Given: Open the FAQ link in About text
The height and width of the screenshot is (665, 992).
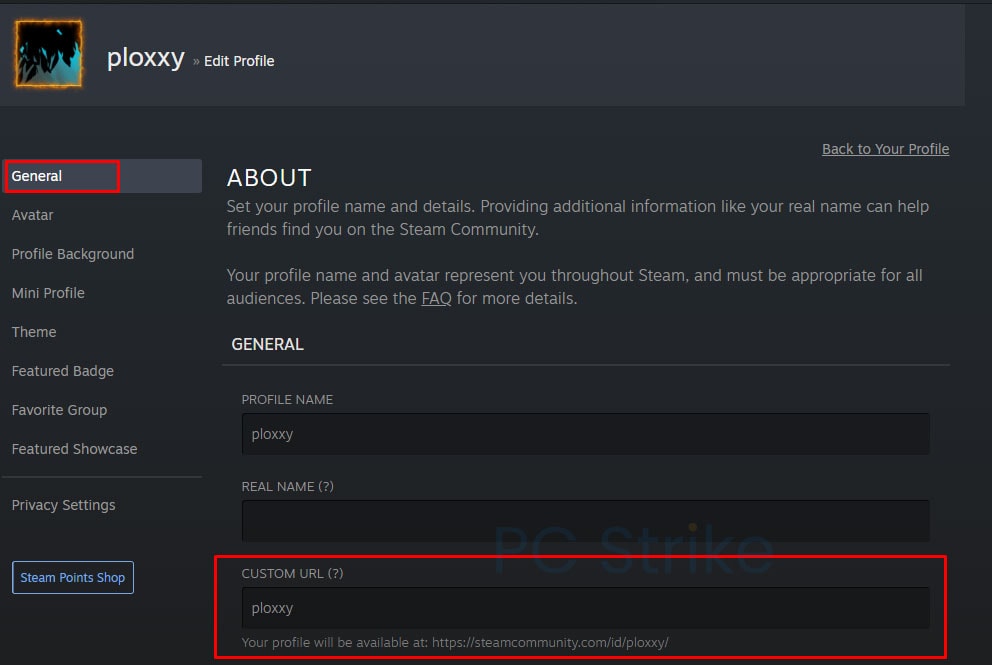Looking at the screenshot, I should pos(436,298).
